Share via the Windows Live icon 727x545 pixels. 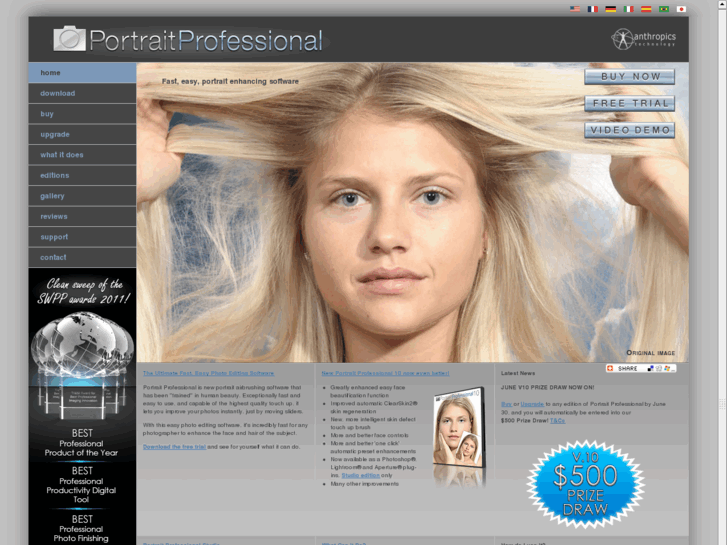(x=667, y=368)
